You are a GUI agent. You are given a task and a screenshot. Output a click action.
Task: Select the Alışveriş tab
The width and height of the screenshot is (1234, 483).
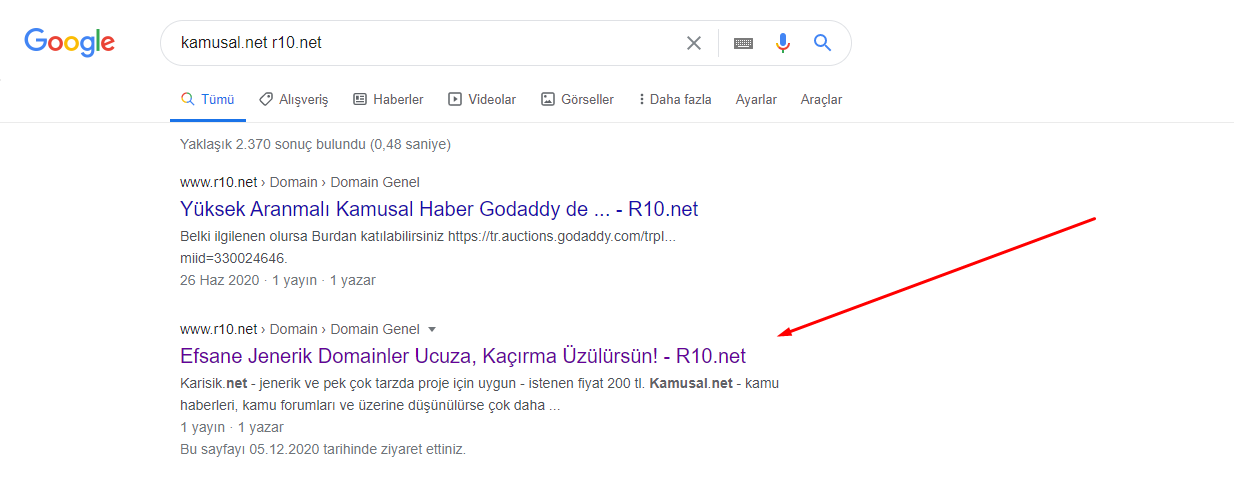pyautogui.click(x=293, y=99)
